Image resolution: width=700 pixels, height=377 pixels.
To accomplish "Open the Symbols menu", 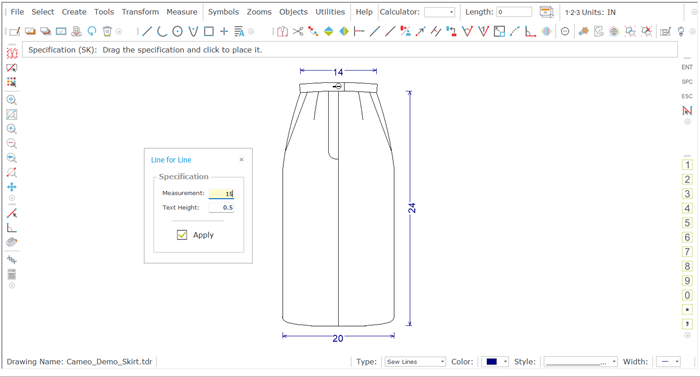I will (223, 12).
